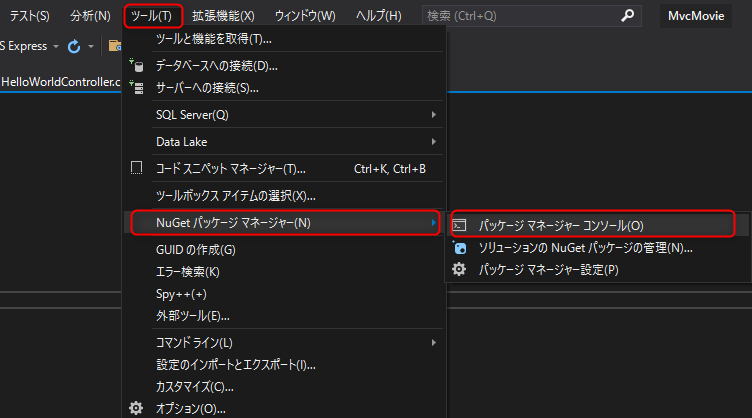Open ソリューションの NuGet パッケージの管理(N)...

pos(598,247)
